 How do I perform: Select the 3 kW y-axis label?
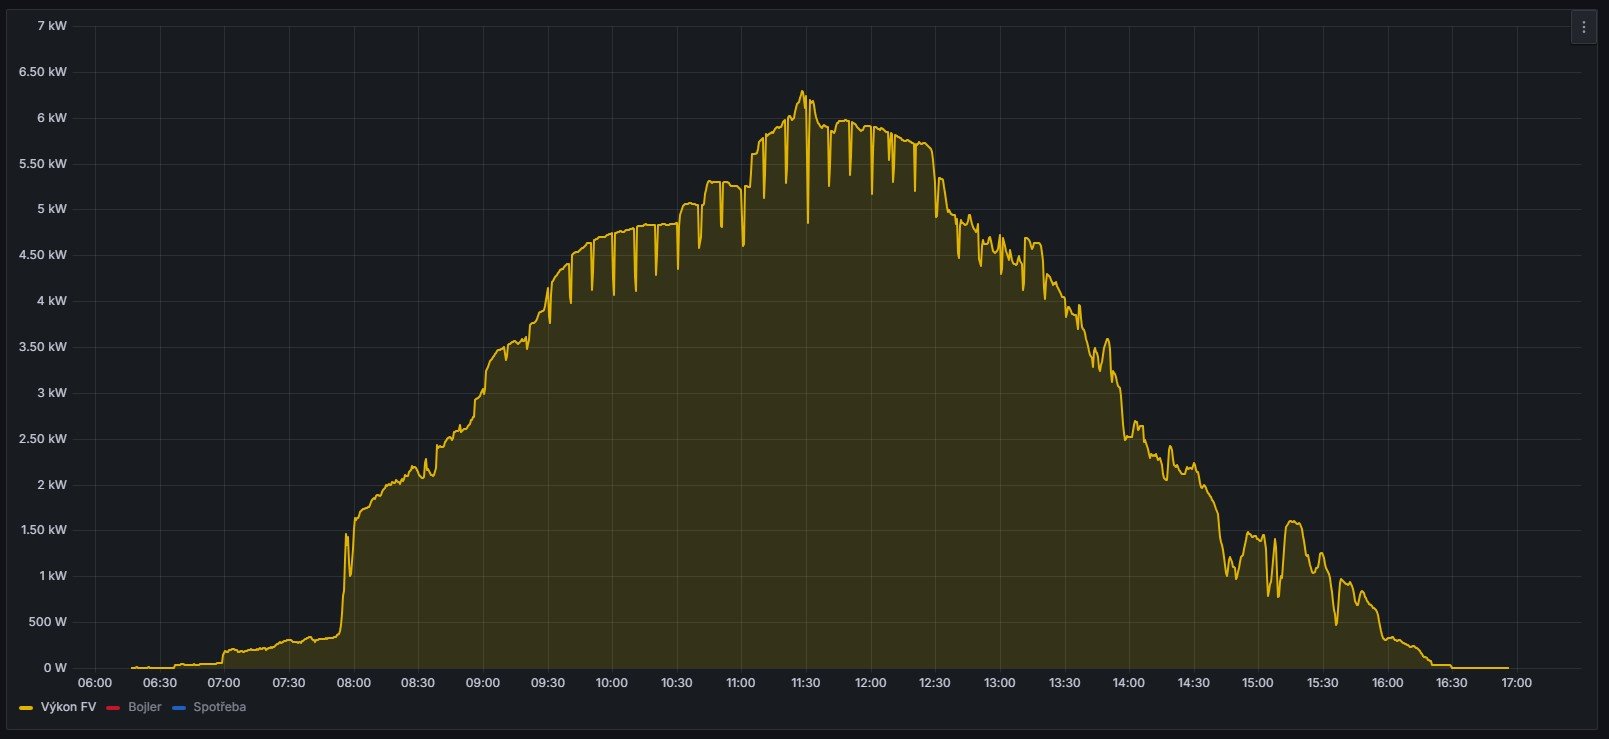(x=52, y=393)
